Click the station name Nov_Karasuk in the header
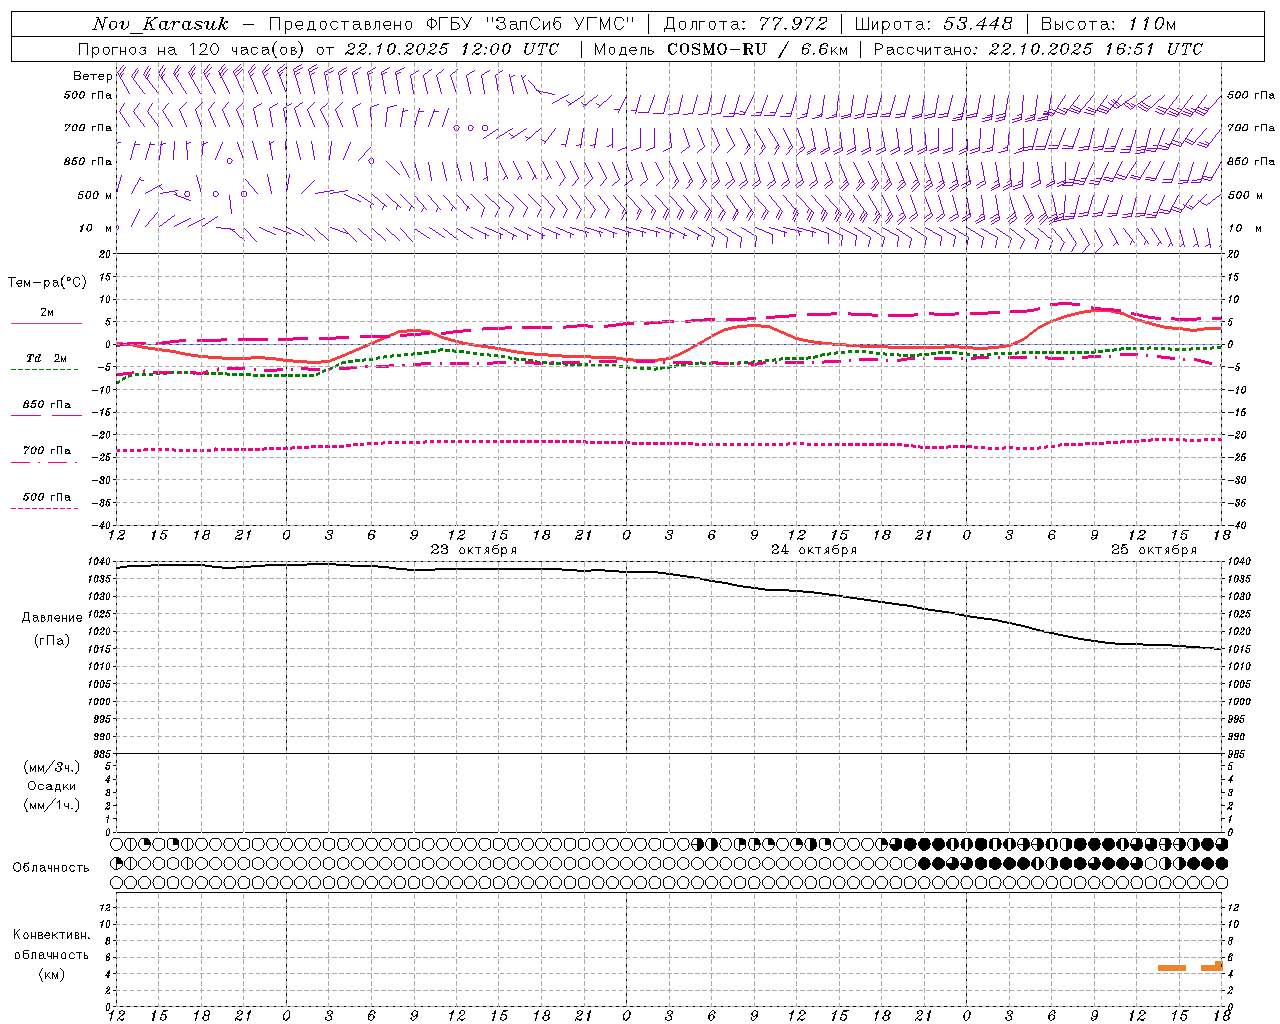Viewport: 1280px width, 1024px height. [160, 24]
